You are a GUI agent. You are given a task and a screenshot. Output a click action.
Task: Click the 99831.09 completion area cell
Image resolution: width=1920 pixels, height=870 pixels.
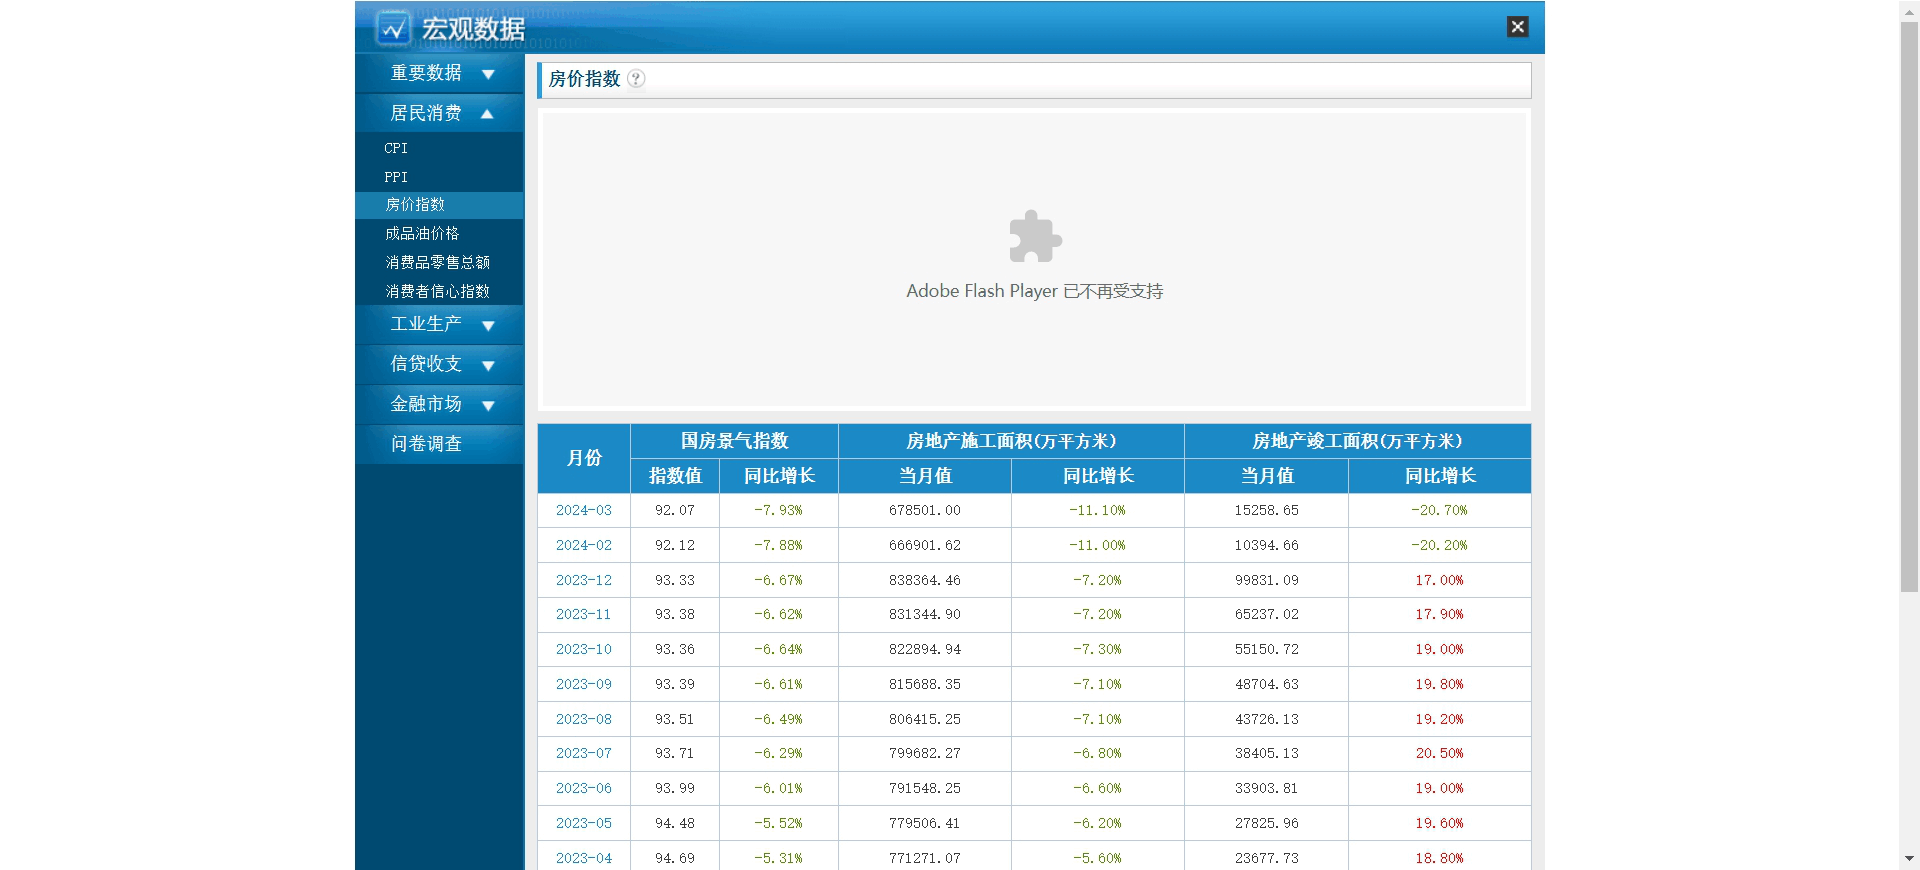tap(1267, 580)
